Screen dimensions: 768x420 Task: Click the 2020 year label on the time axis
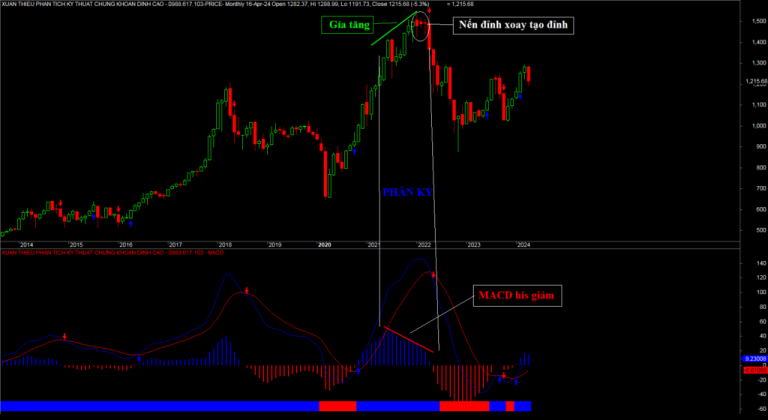[324, 244]
